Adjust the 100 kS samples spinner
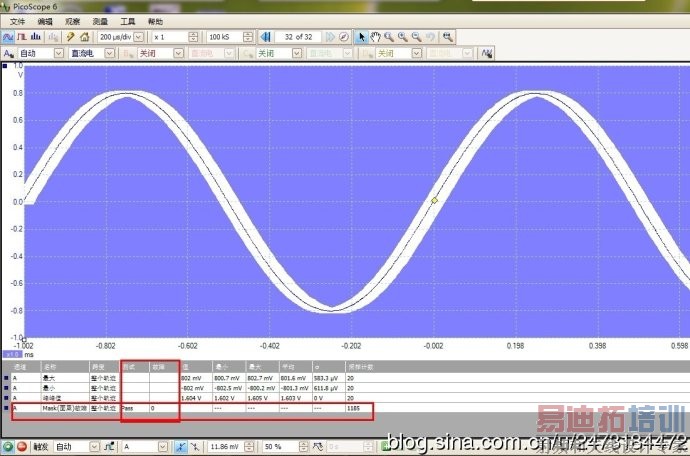690x456 pixels. click(248, 37)
